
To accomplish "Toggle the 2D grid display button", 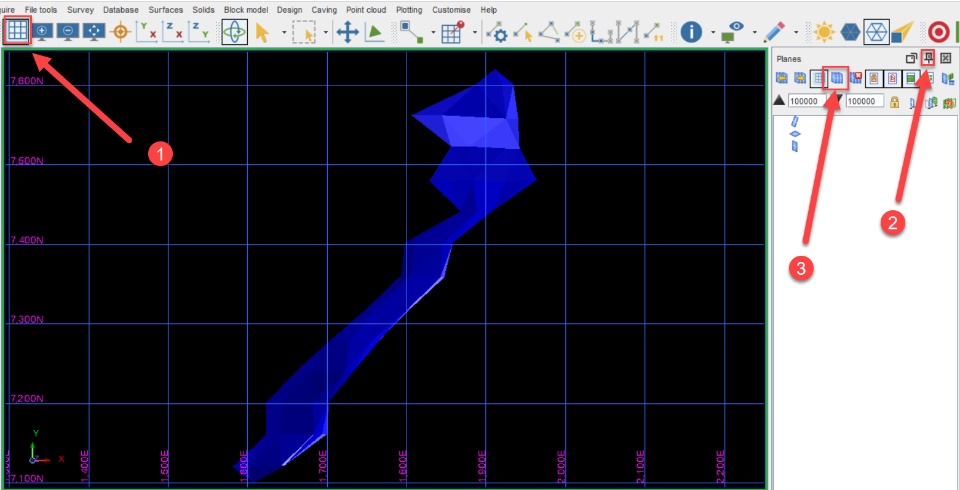I will click(x=18, y=31).
